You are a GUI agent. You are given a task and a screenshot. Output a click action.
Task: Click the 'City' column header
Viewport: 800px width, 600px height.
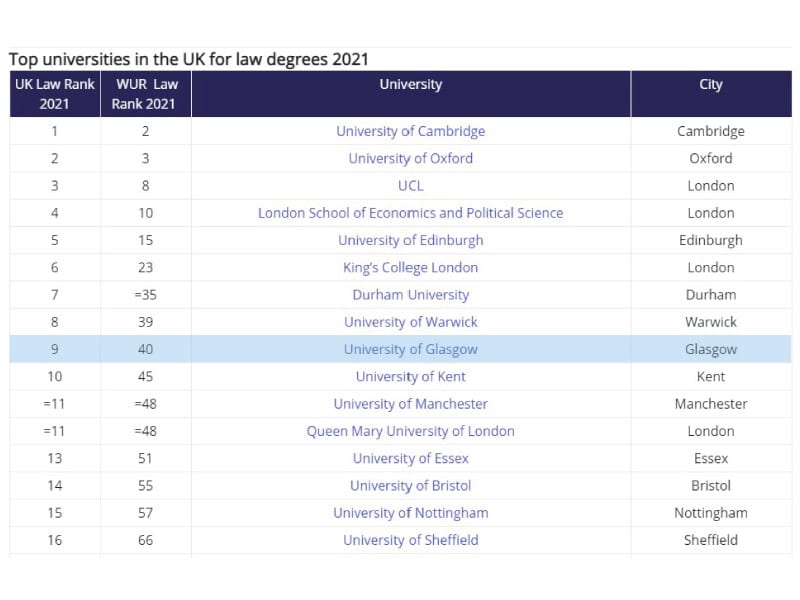711,94
